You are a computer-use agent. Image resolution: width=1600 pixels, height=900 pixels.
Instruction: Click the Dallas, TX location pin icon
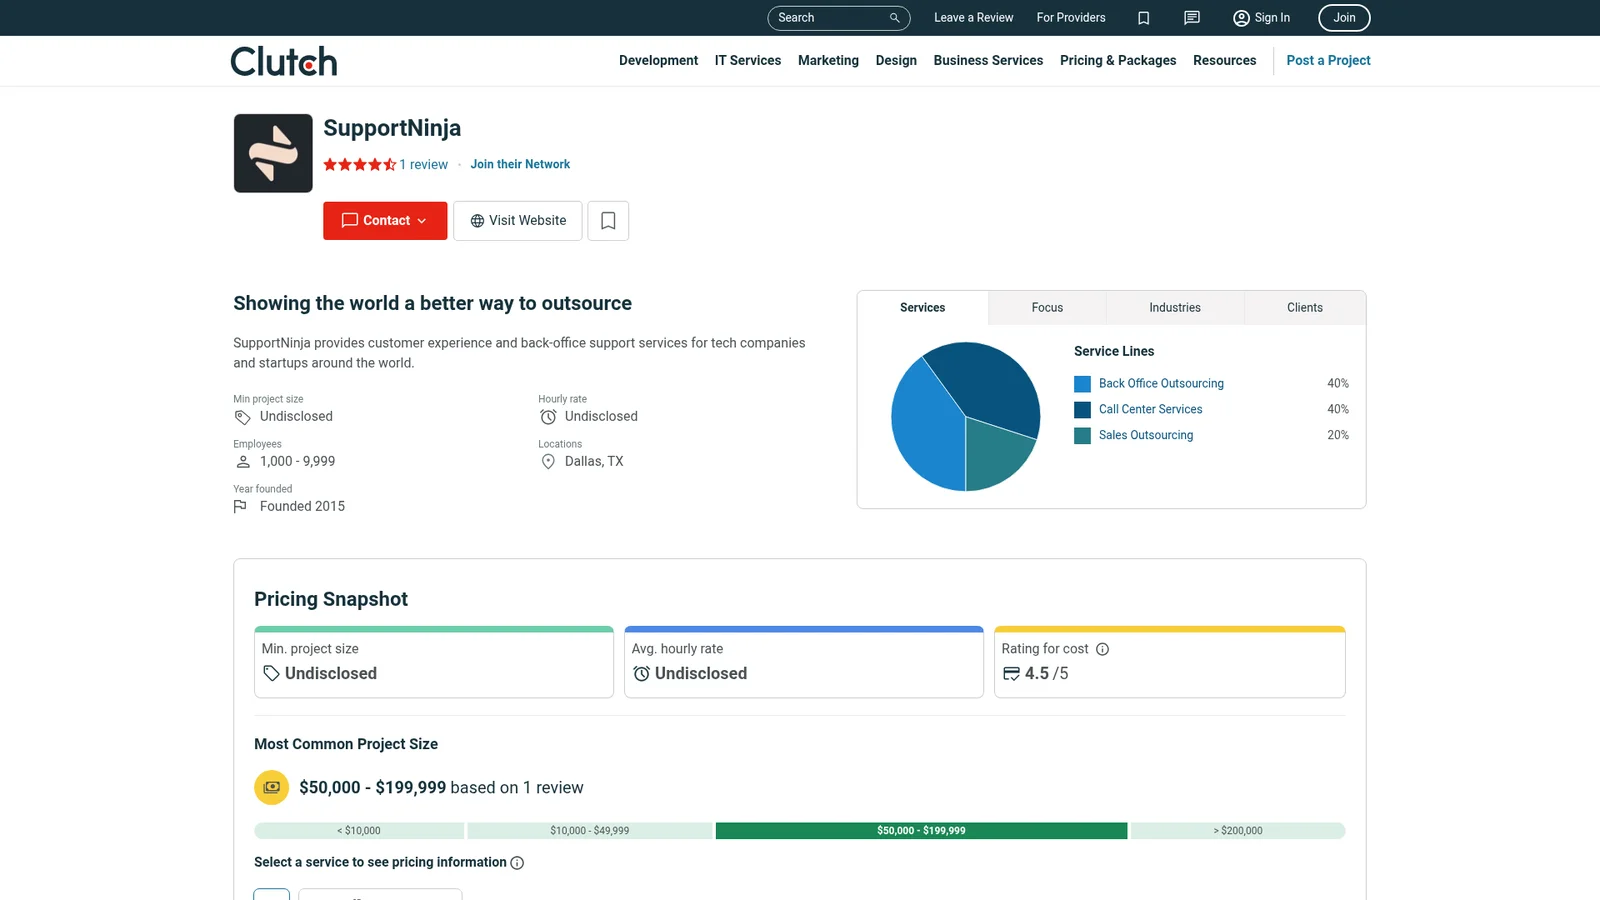[x=548, y=462]
